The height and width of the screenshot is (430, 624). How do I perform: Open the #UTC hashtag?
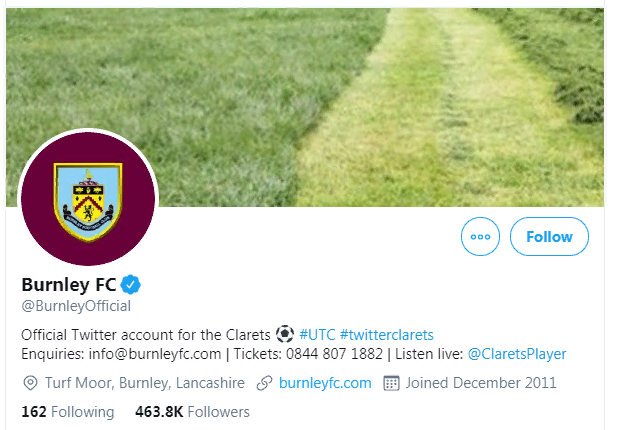tap(317, 334)
